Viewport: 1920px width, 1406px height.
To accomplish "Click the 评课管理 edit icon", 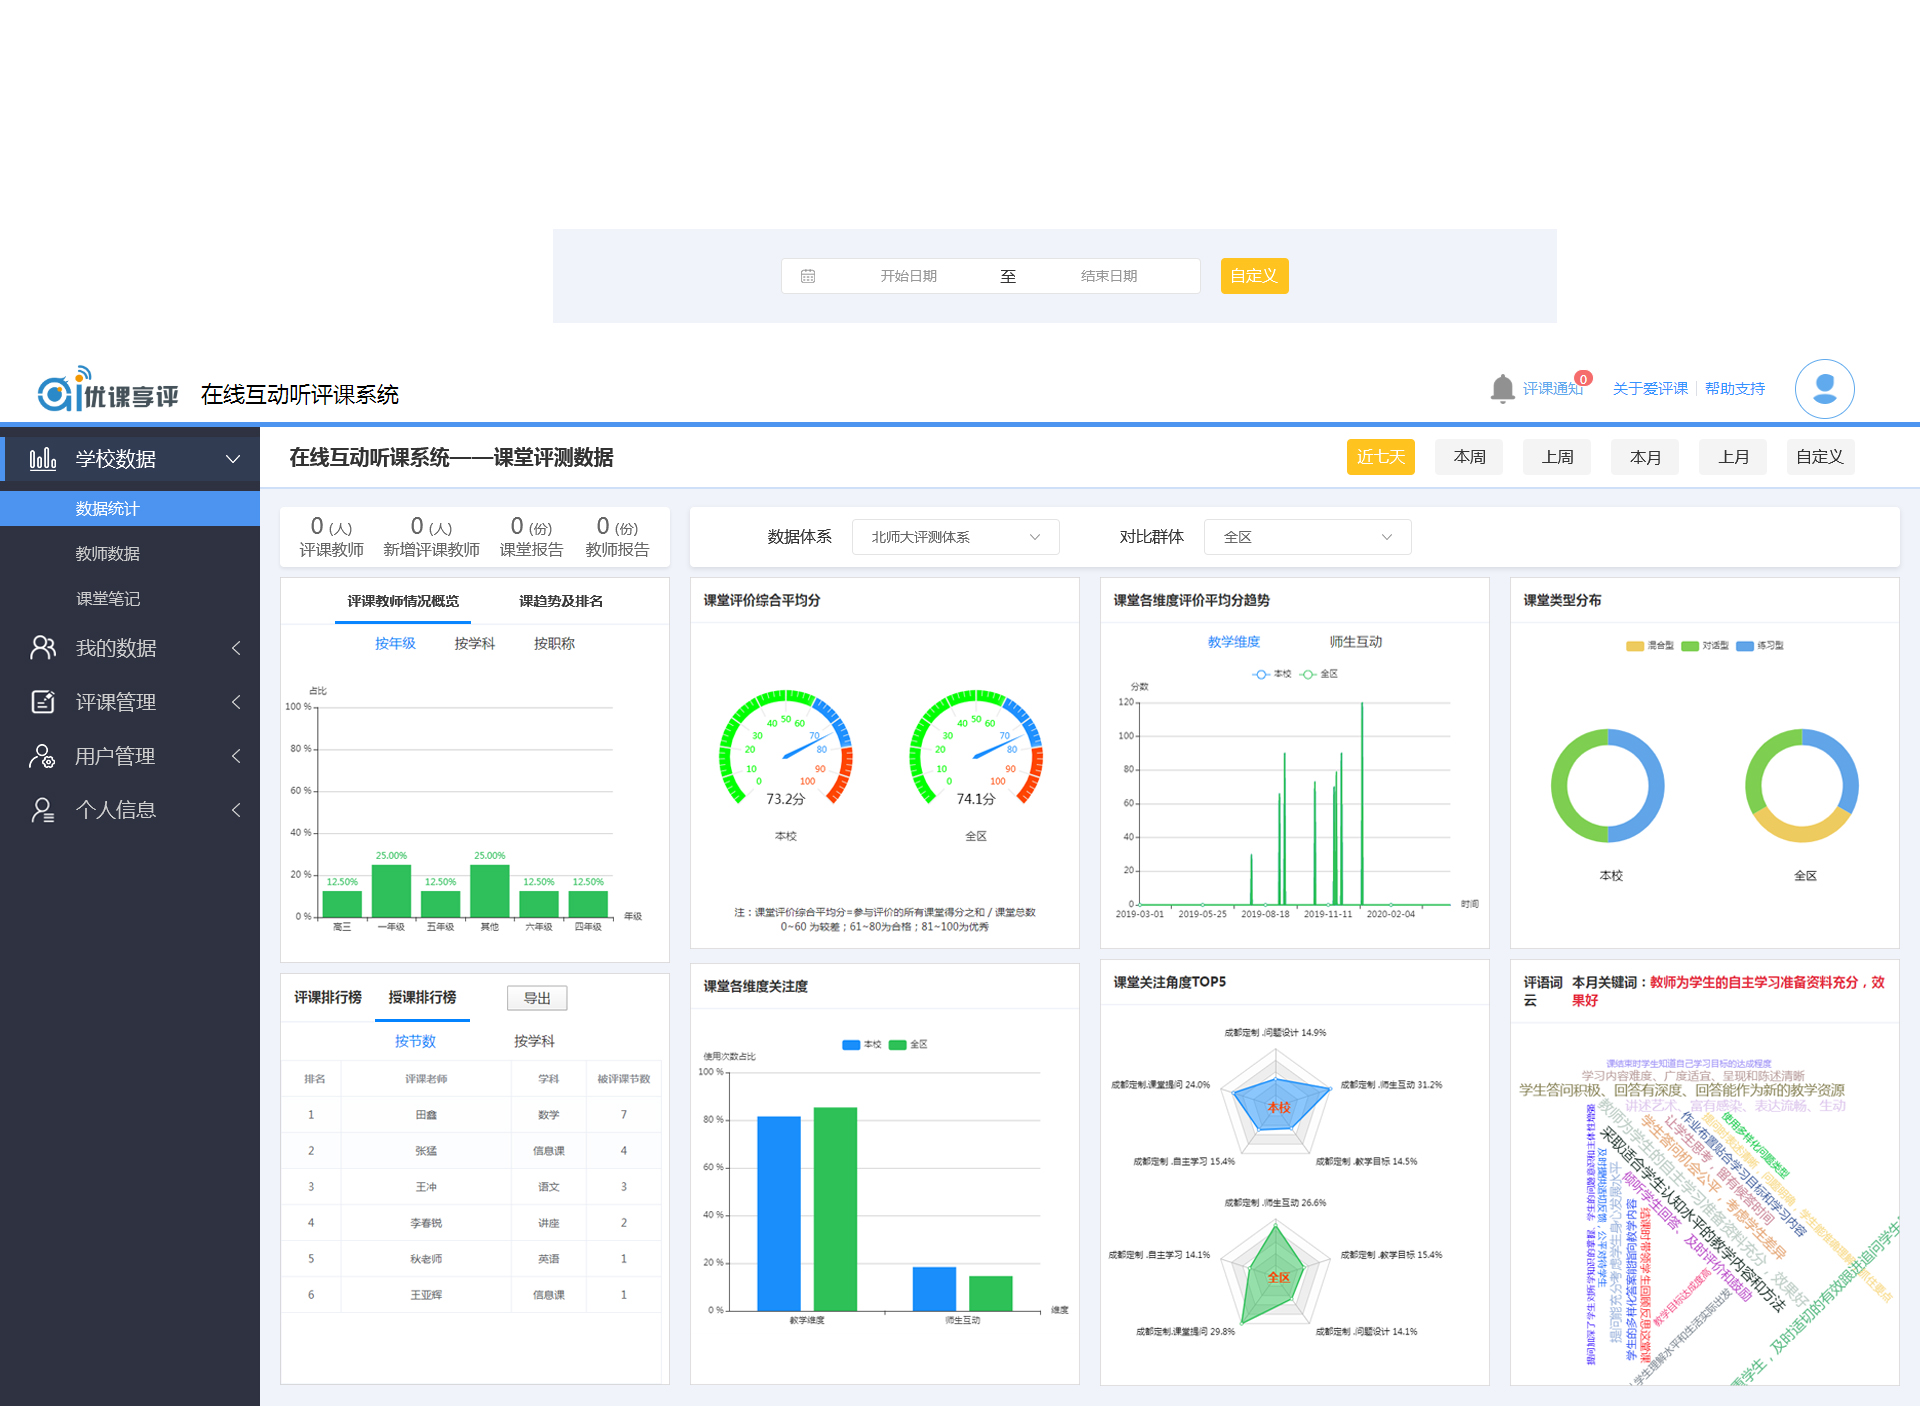I will click(x=42, y=702).
